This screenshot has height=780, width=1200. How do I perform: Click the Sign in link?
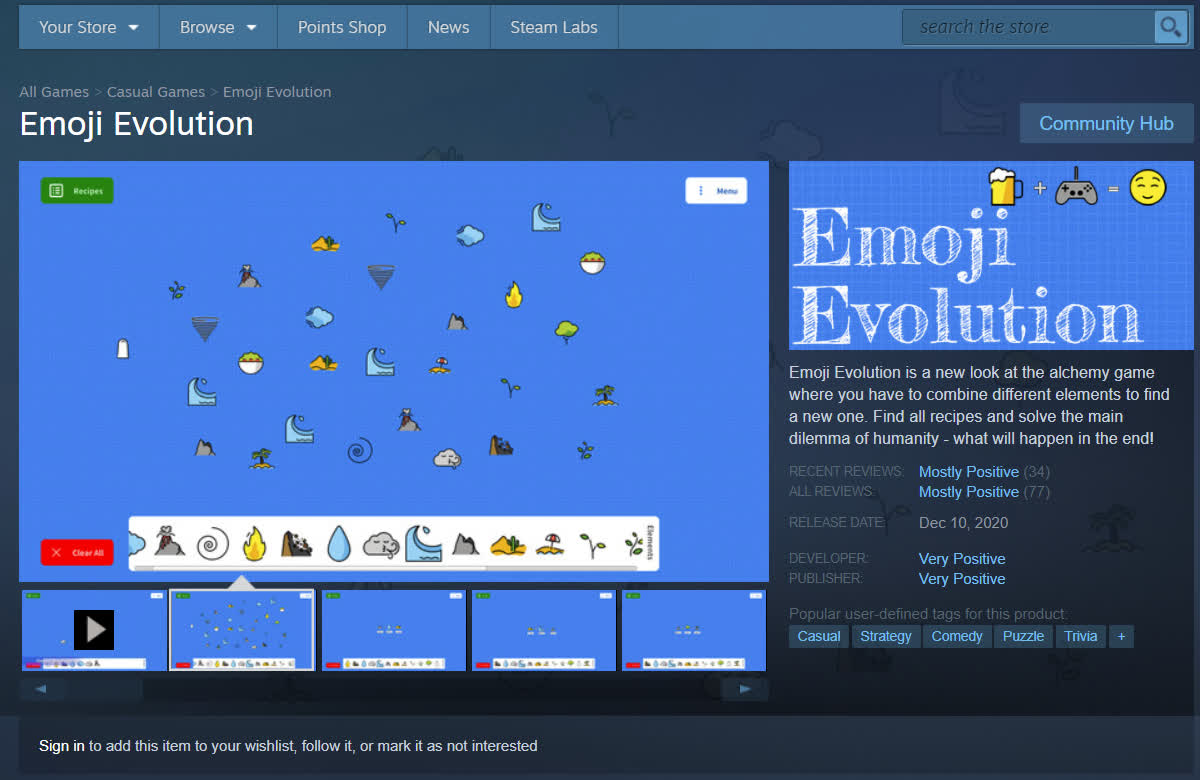pos(62,746)
